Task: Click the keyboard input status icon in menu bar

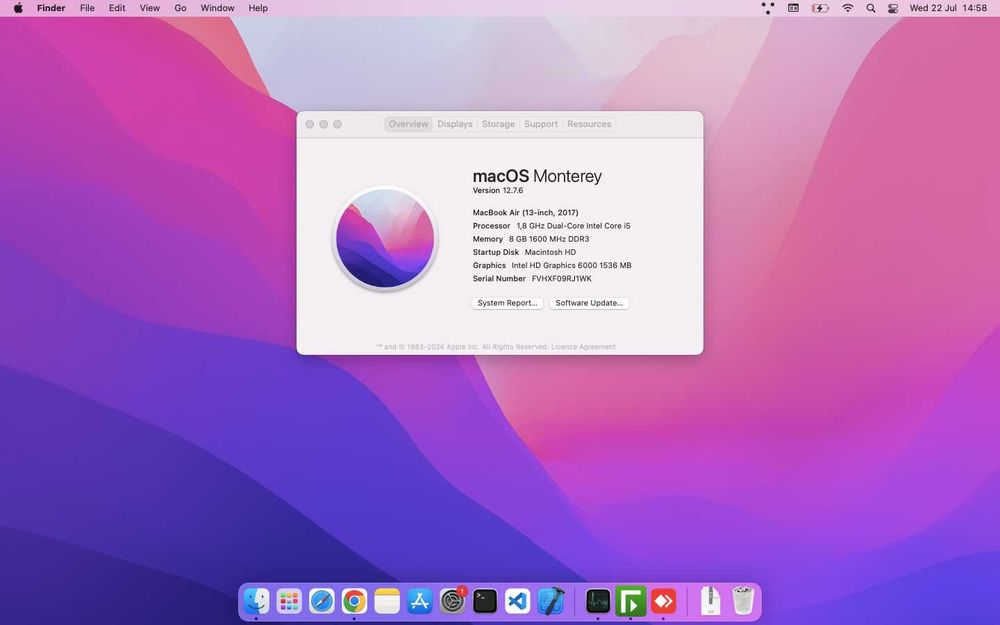Action: pyautogui.click(x=793, y=8)
